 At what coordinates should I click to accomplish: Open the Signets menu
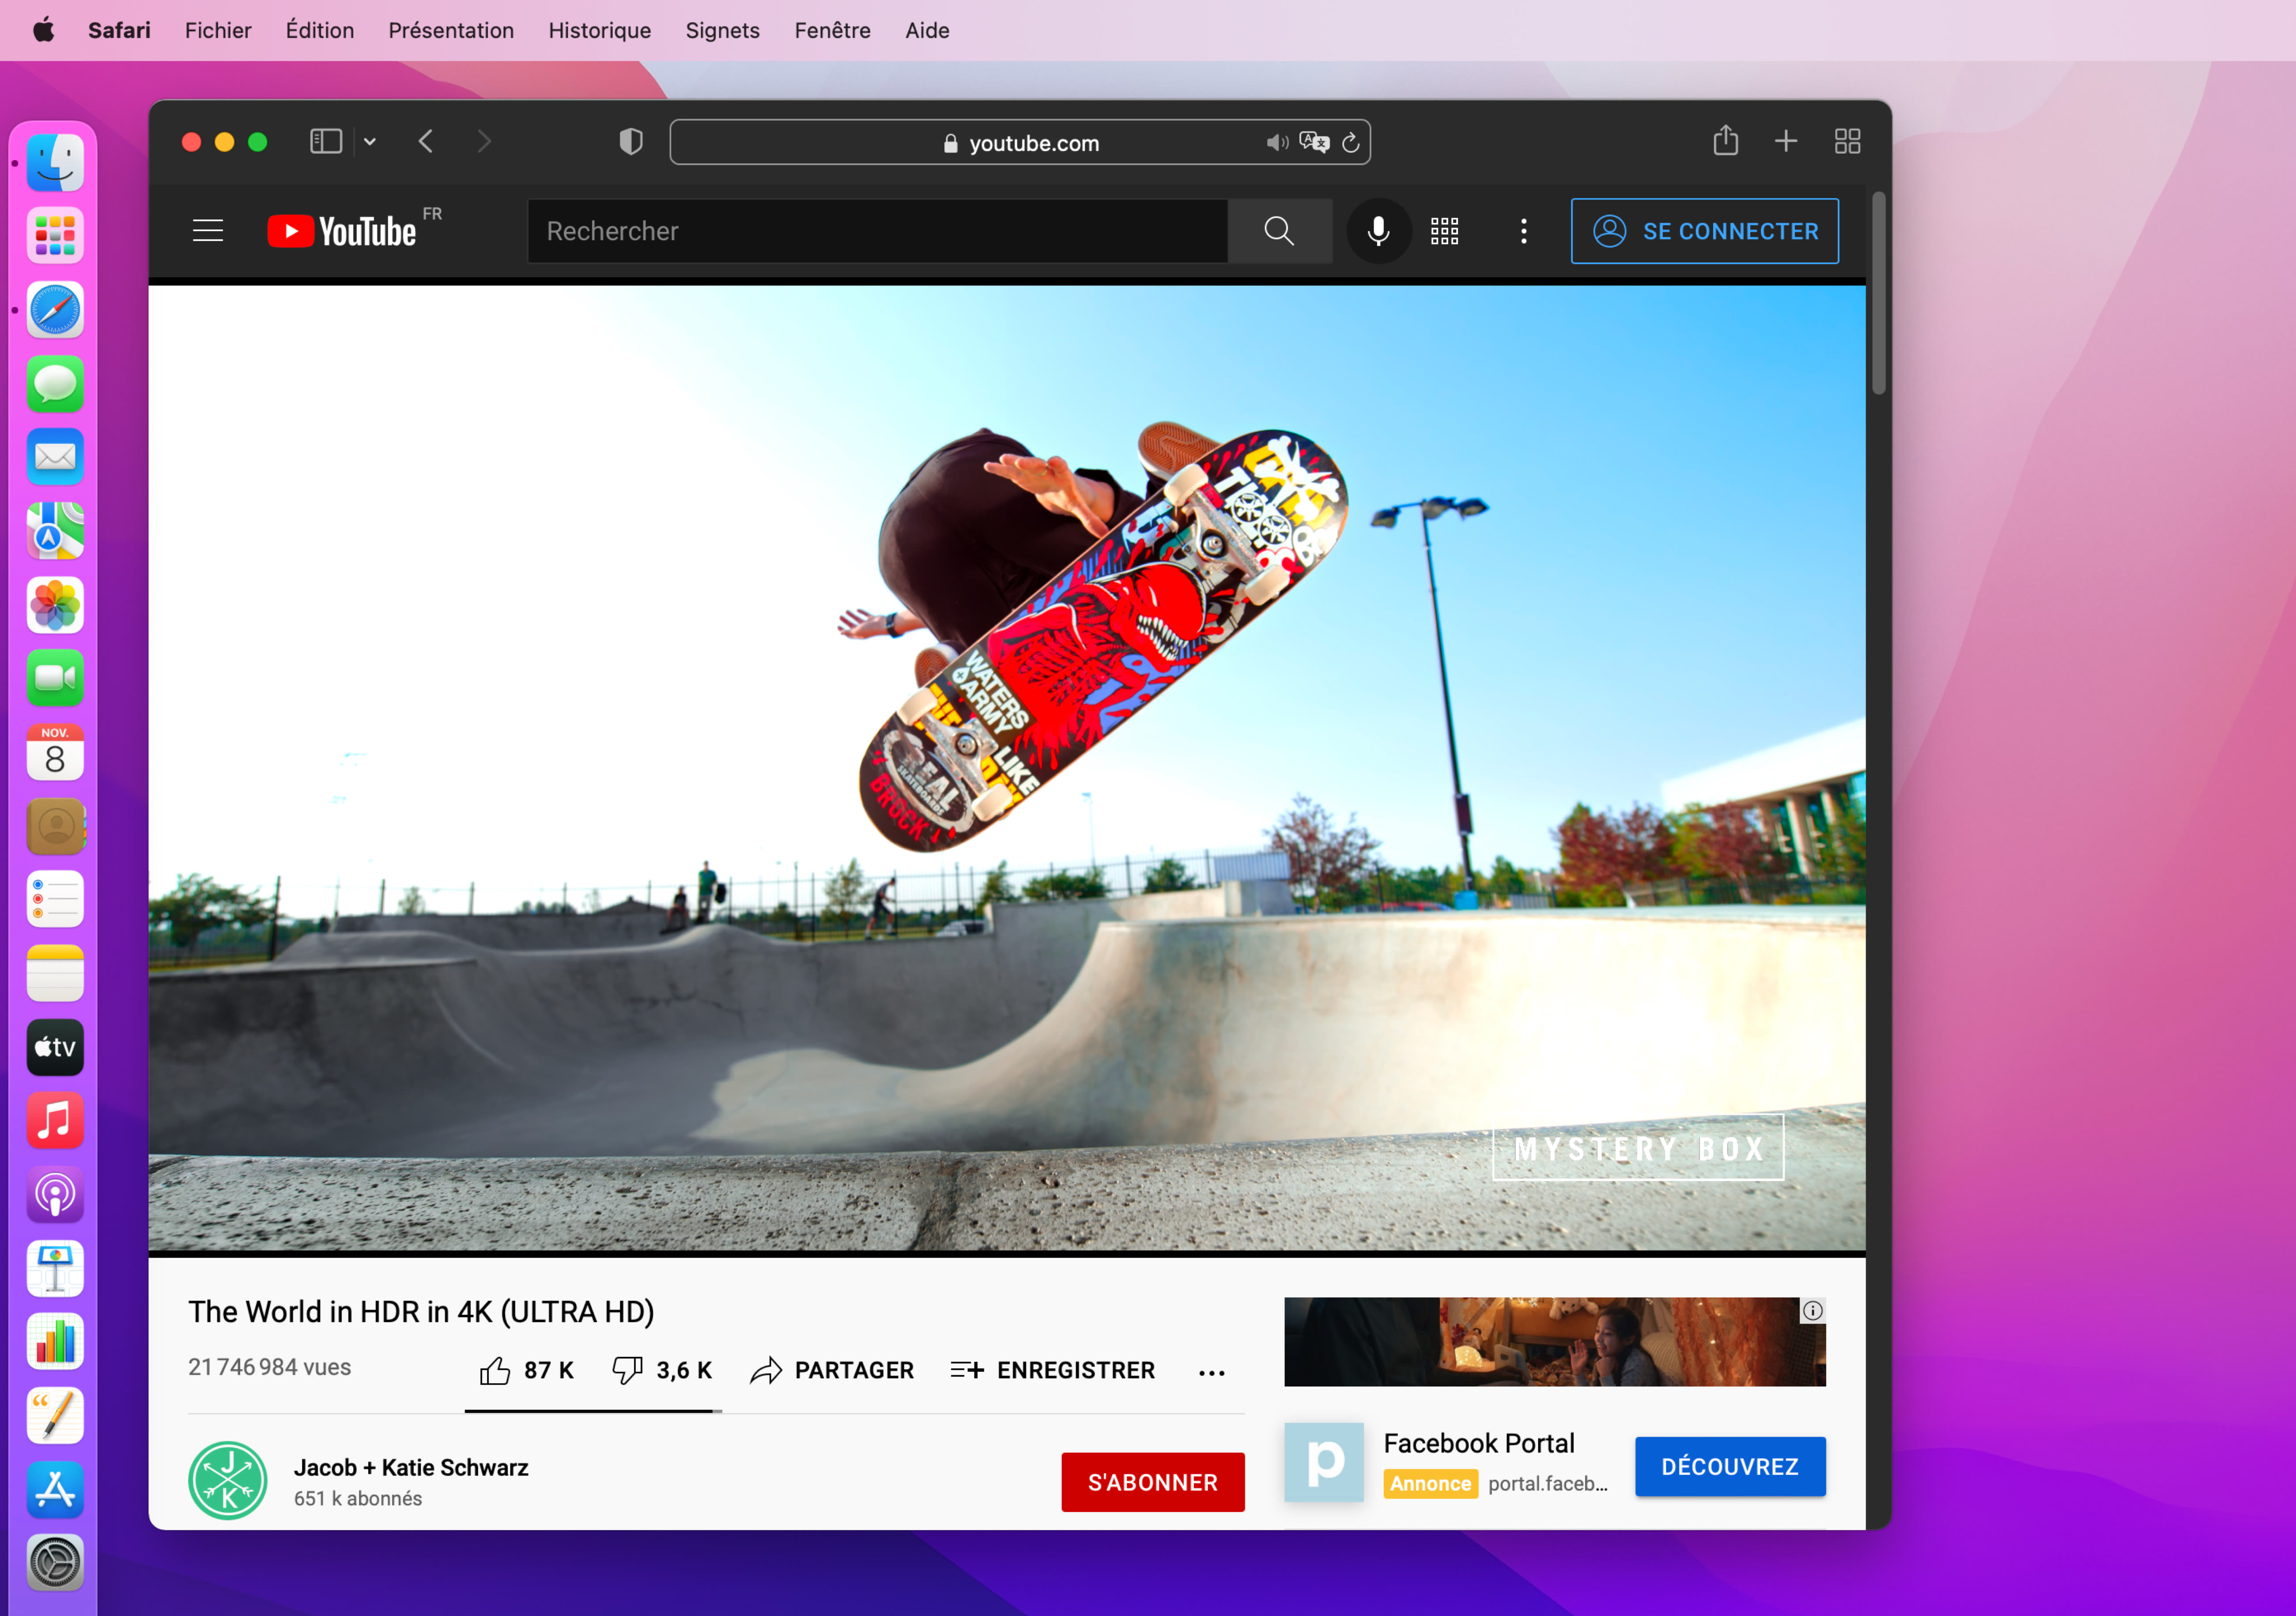(x=722, y=30)
